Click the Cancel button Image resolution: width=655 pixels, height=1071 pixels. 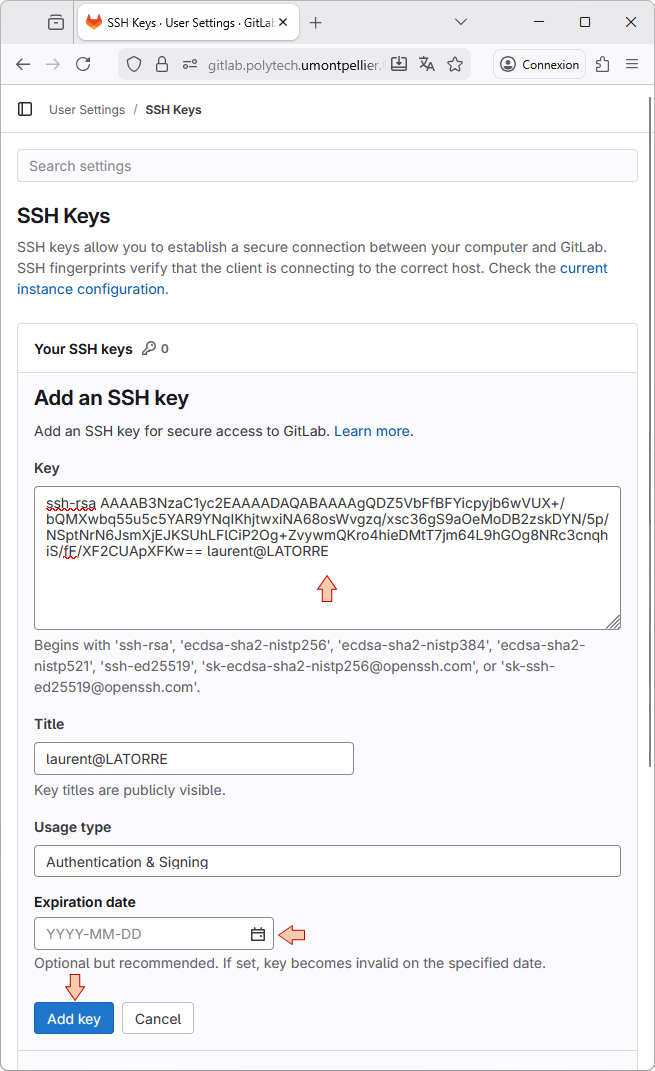coord(158,1018)
